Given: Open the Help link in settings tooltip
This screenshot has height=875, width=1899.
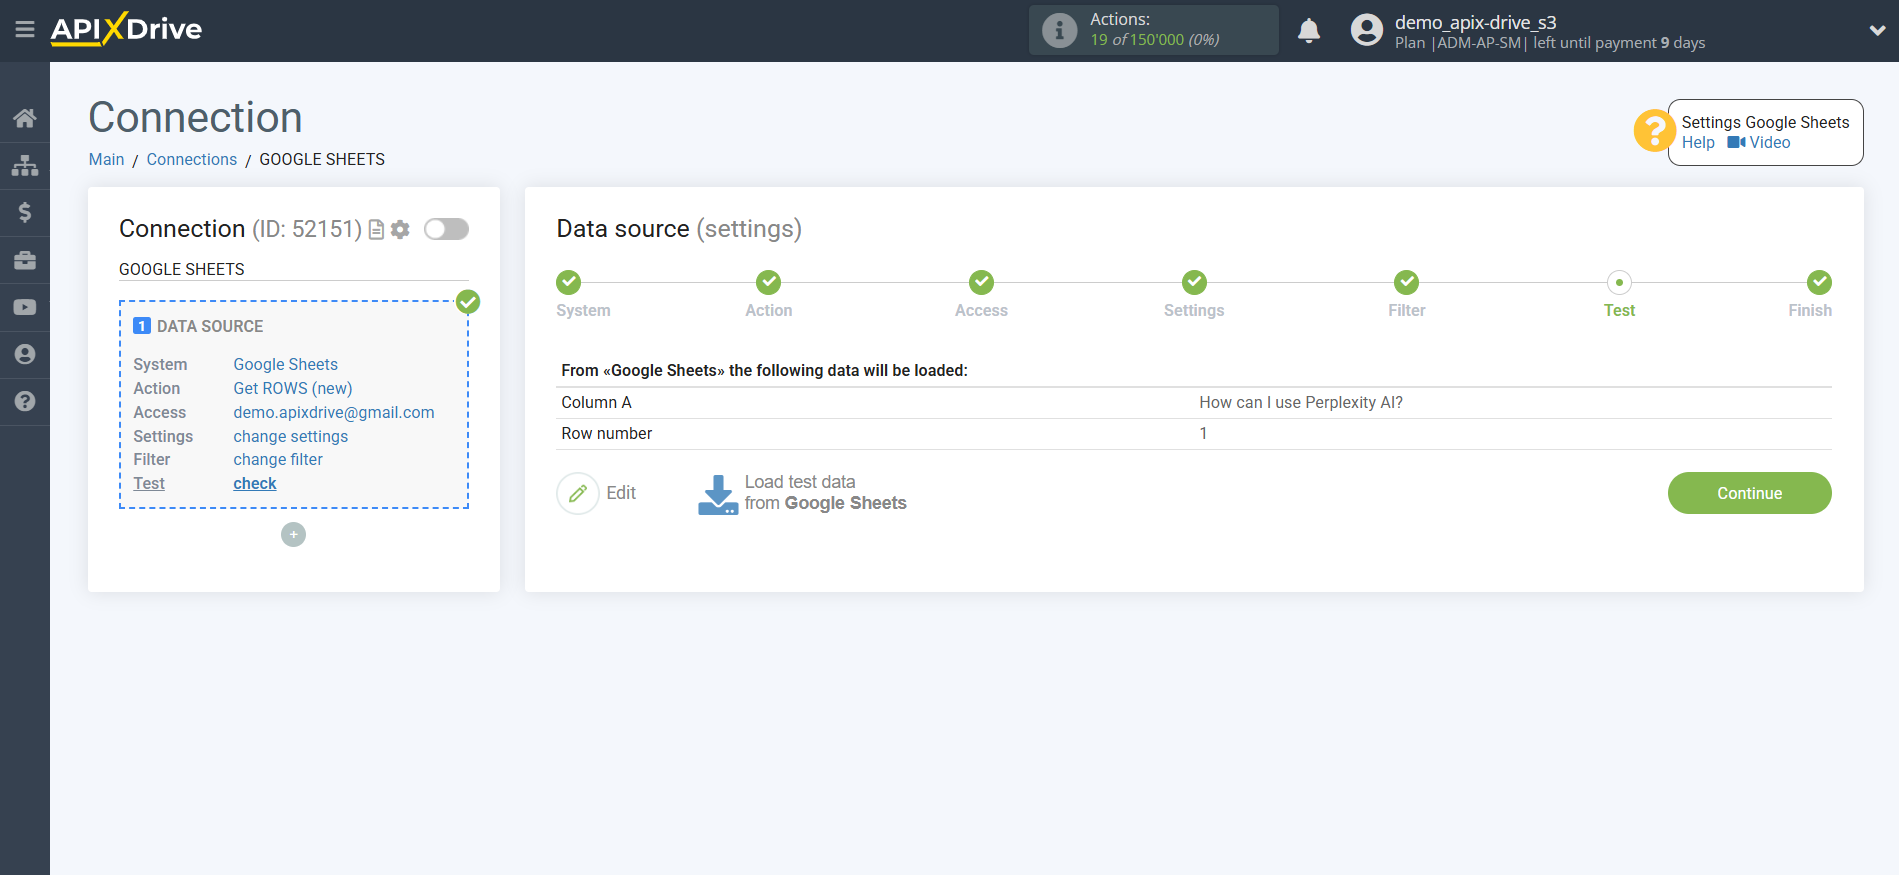Looking at the screenshot, I should click(1698, 142).
